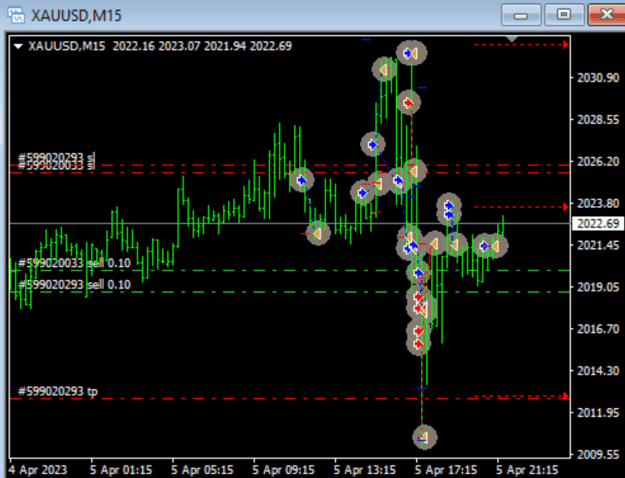Select the topmost trade marker above 2030.90
This screenshot has width=625, height=478.
tap(411, 53)
